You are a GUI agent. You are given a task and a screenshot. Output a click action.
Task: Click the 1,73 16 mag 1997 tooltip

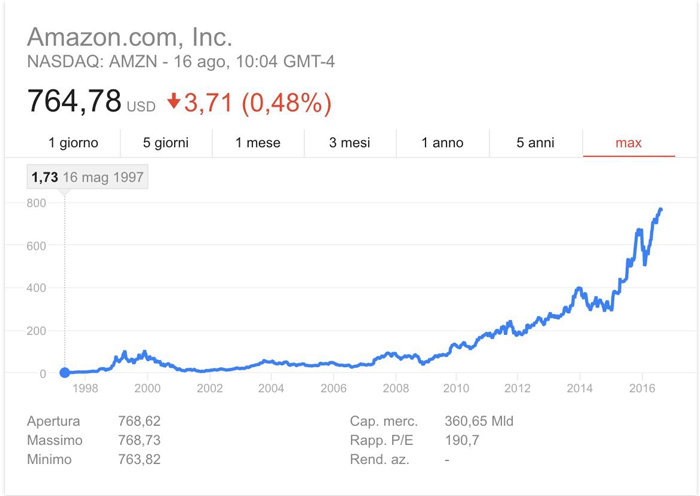click(88, 177)
